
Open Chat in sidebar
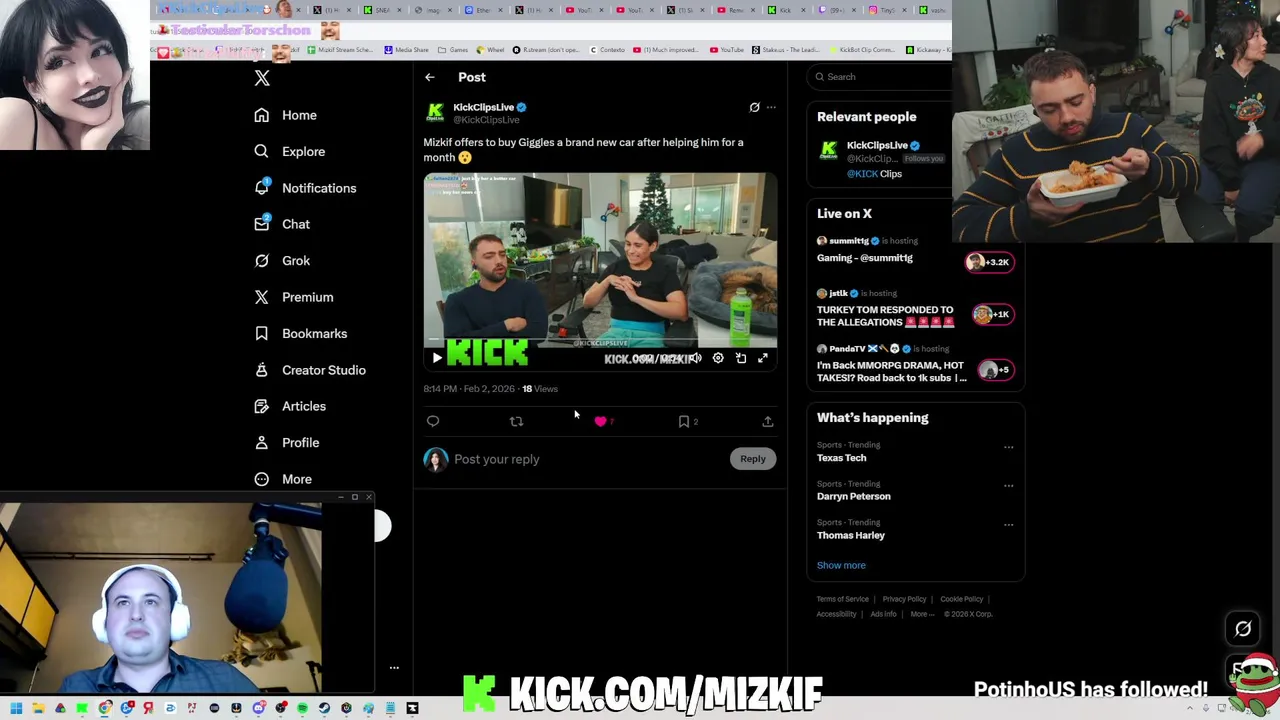[x=282, y=224]
